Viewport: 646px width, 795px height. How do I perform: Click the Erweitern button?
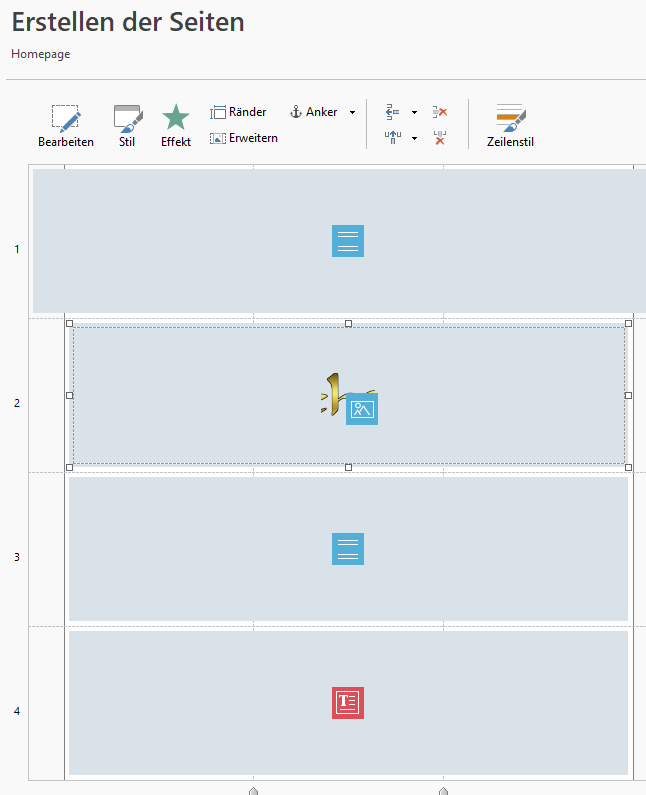243,138
